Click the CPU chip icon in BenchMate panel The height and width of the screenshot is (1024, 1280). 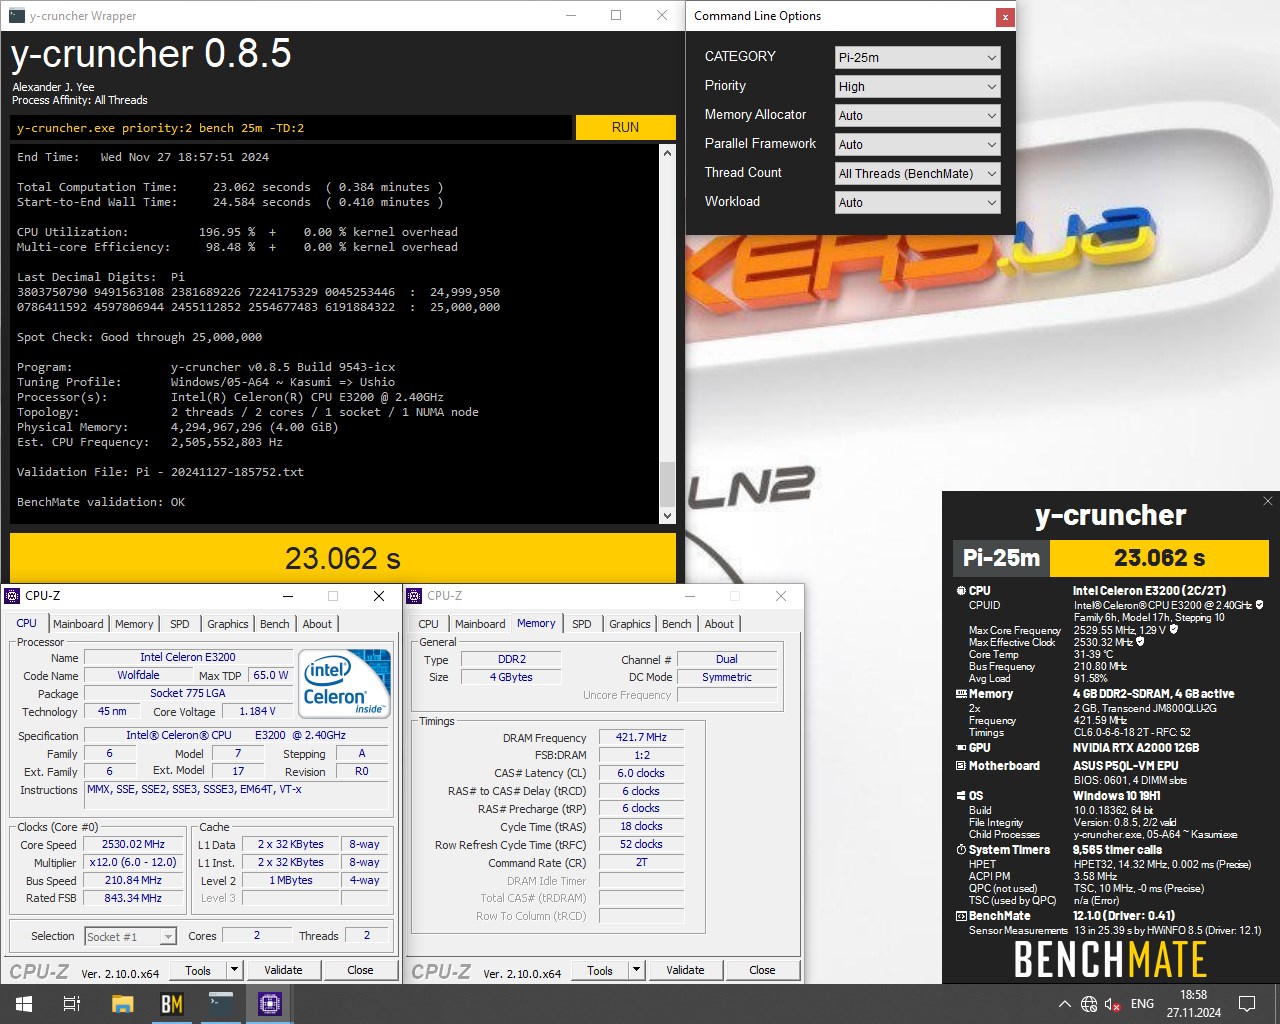961,591
